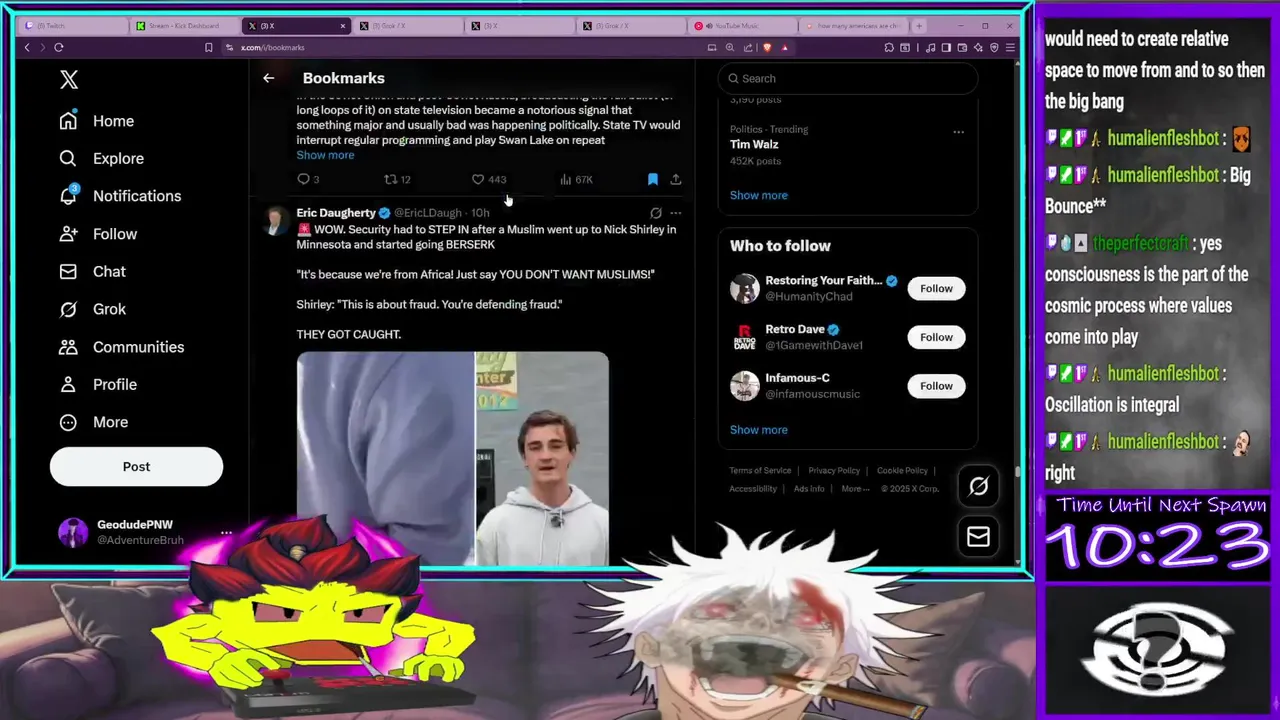
Task: Switch to Stream - Kick Dashboard tab
Action: (186, 26)
